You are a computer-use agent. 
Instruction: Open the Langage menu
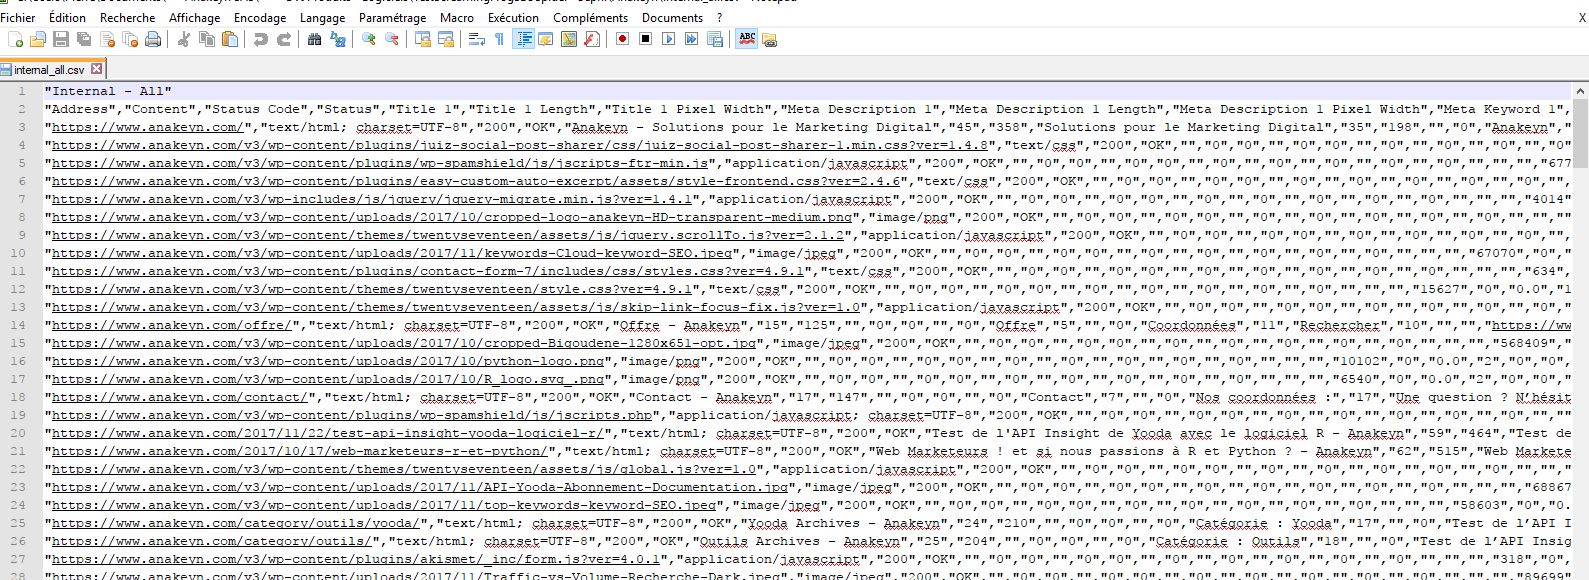(322, 17)
